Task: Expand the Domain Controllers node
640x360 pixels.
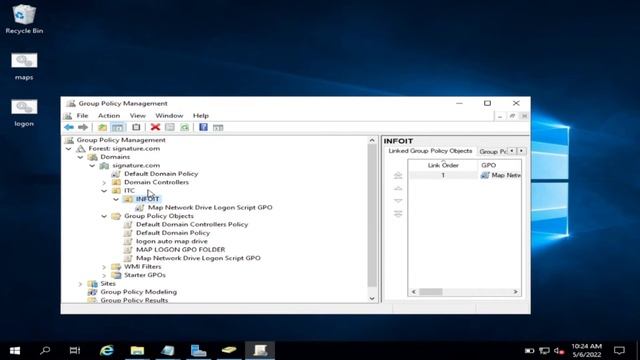Action: tap(104, 182)
